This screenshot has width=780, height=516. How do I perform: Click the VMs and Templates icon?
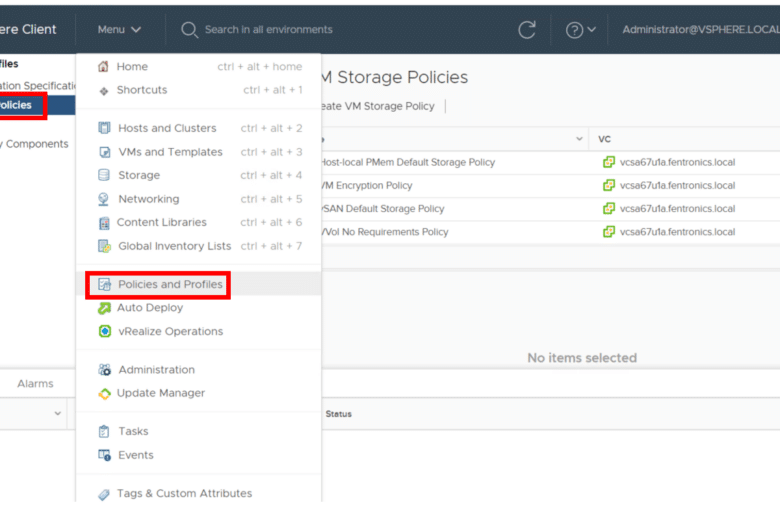(x=104, y=152)
